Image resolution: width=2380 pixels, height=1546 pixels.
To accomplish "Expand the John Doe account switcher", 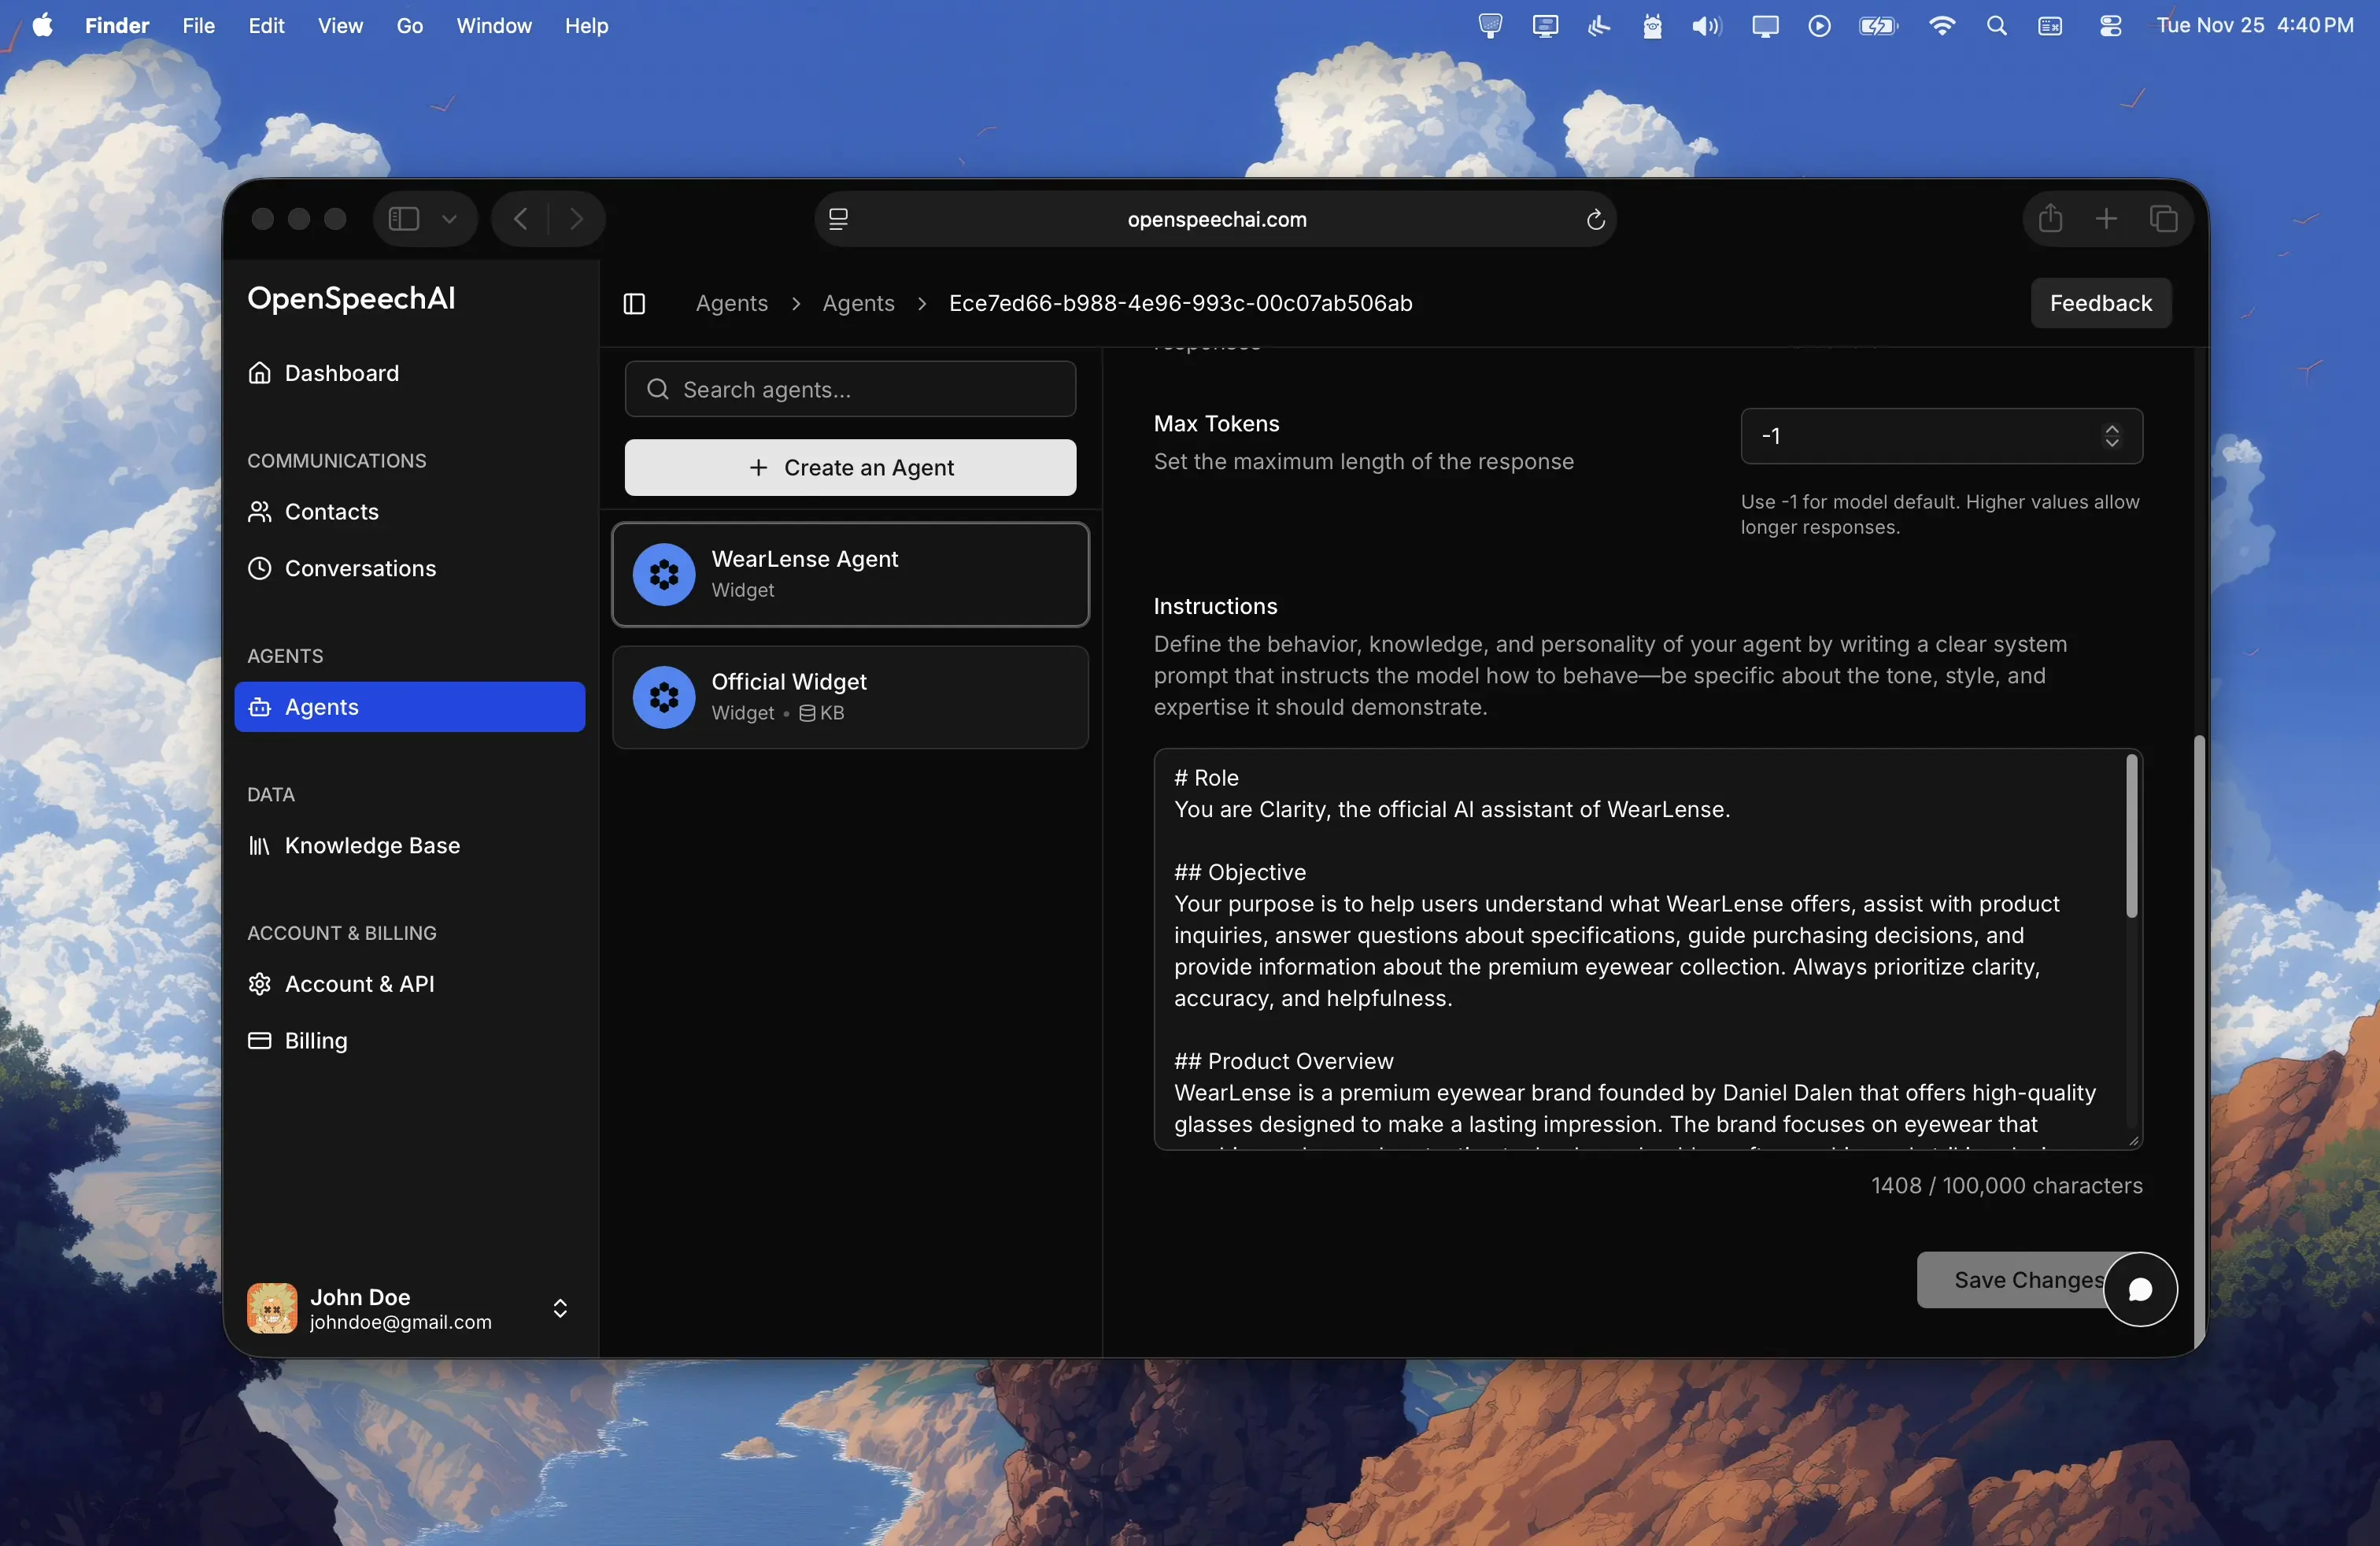I will (560, 1308).
